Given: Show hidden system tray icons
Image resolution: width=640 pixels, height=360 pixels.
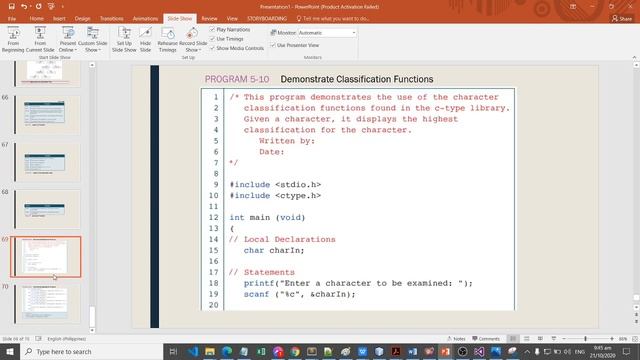Looking at the screenshot, I should pyautogui.click(x=527, y=351).
